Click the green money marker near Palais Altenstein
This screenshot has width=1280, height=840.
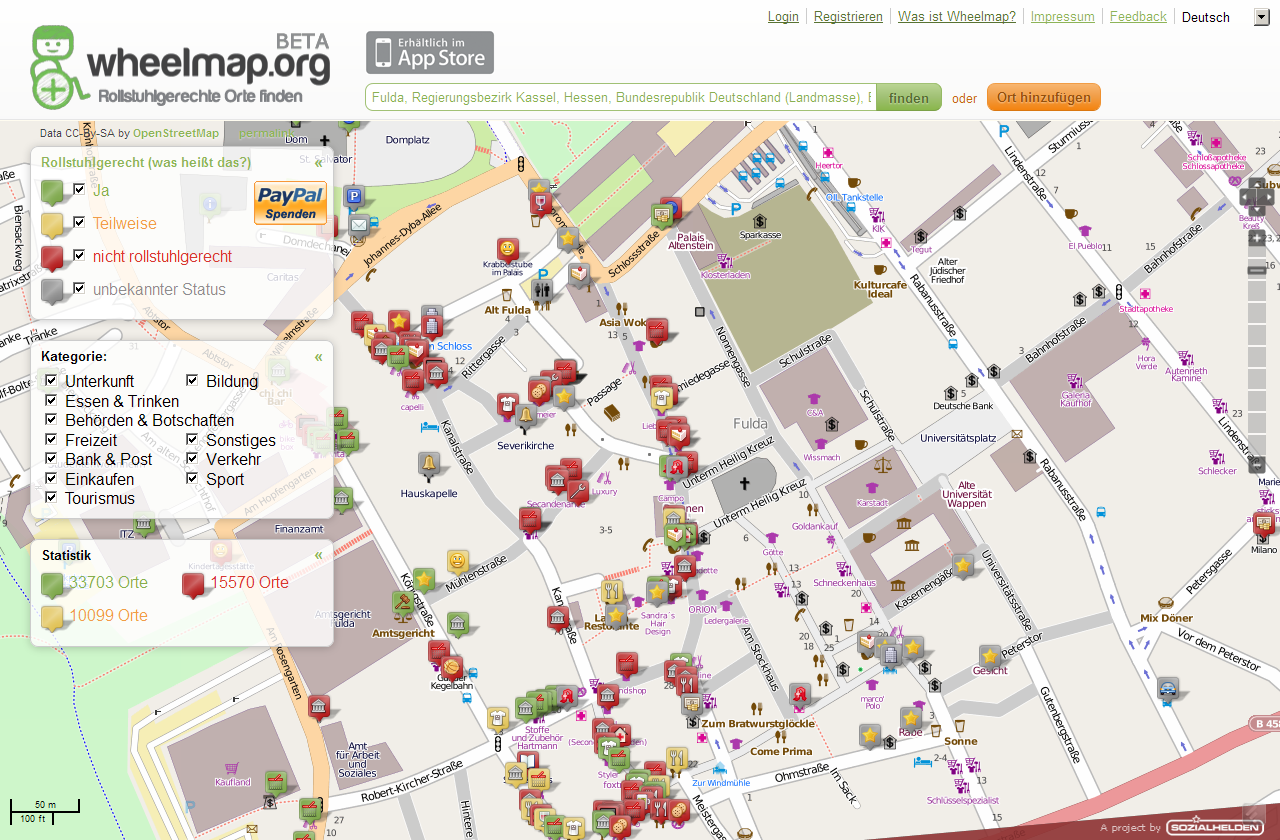pyautogui.click(x=661, y=214)
